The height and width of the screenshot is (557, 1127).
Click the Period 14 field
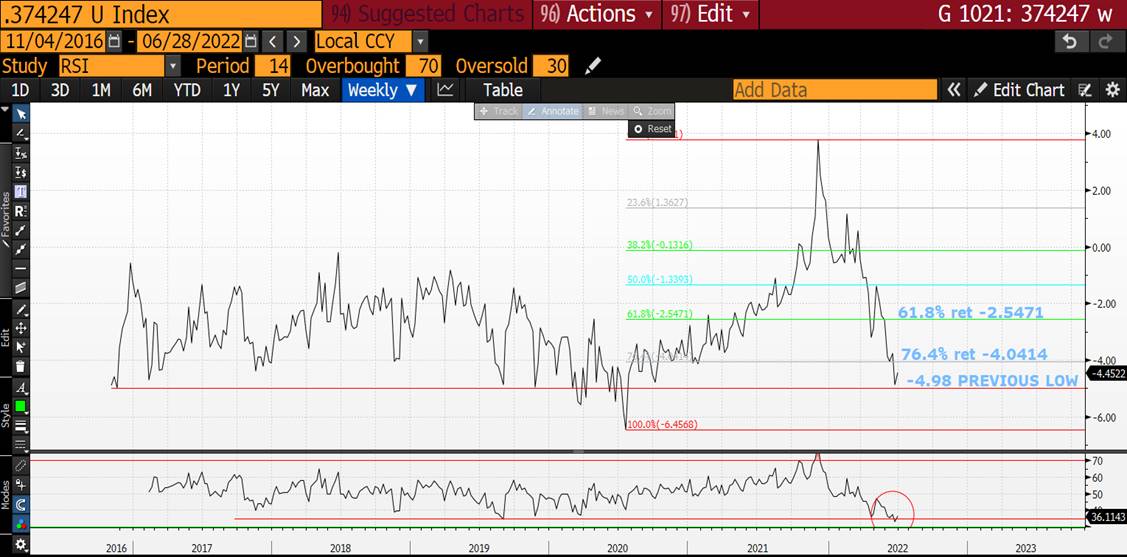[x=272, y=66]
